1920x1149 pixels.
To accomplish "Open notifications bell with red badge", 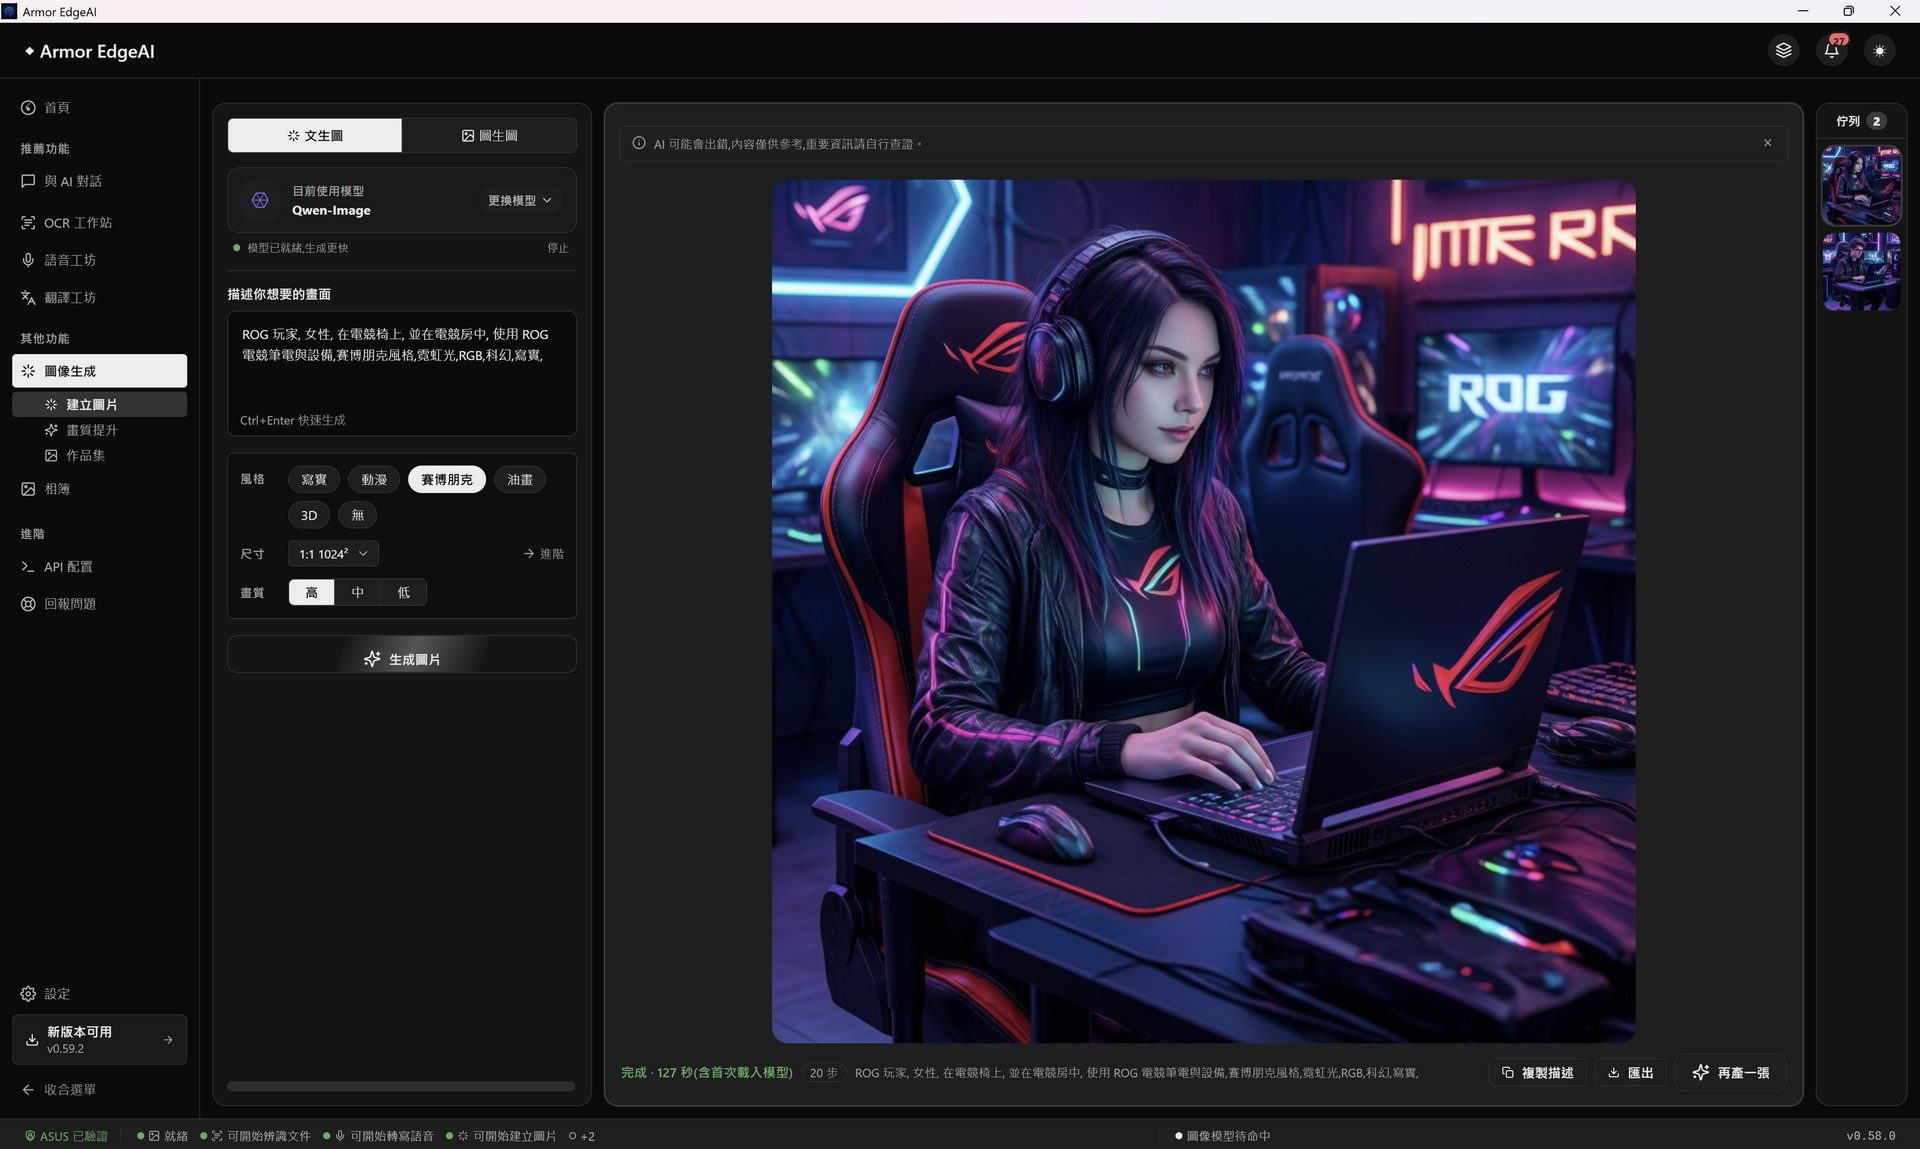I will pos(1832,51).
